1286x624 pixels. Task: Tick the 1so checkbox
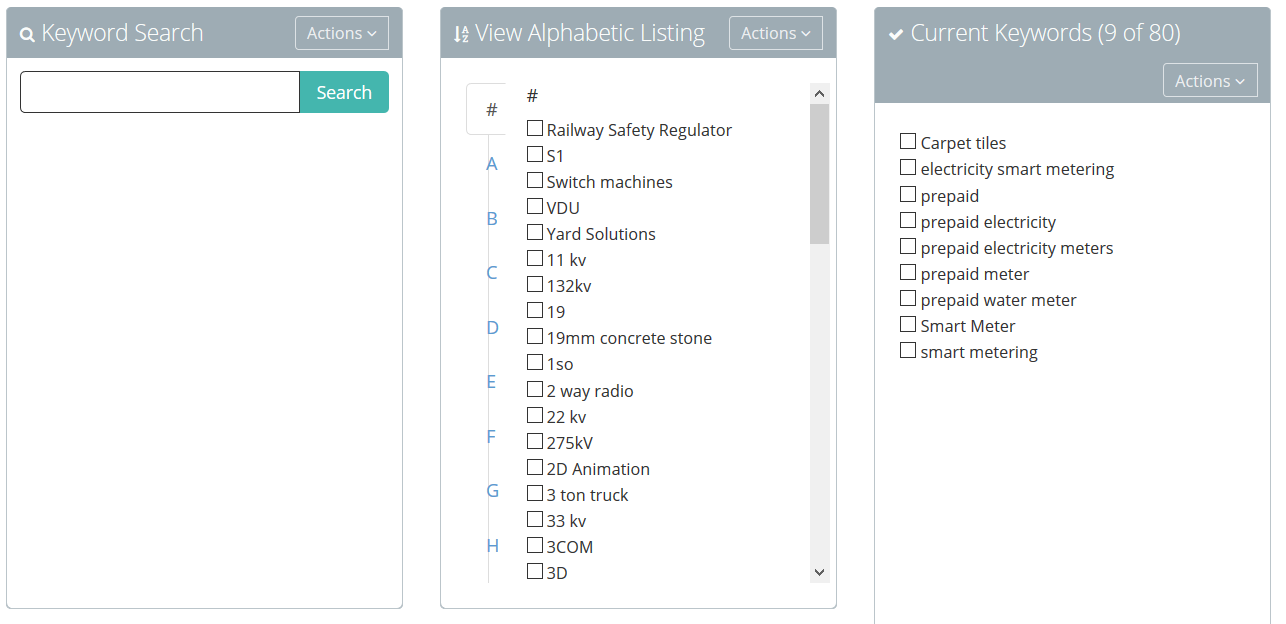click(x=535, y=363)
